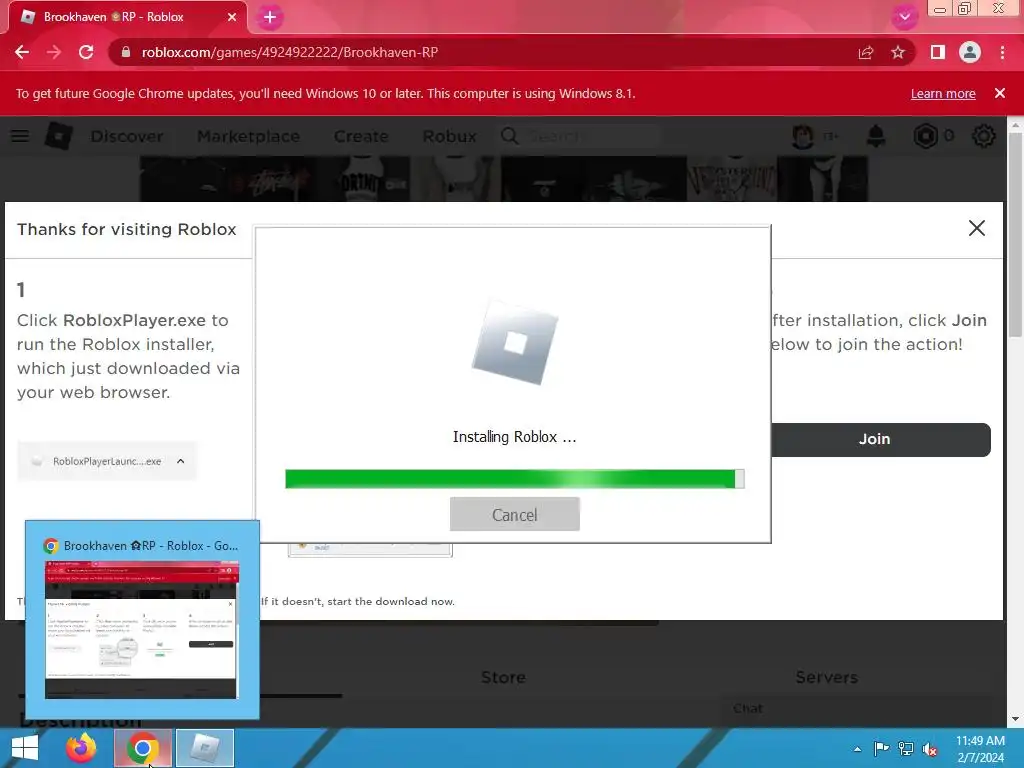This screenshot has width=1024, height=768.
Task: Dismiss the Chrome update warning bar
Action: (999, 93)
